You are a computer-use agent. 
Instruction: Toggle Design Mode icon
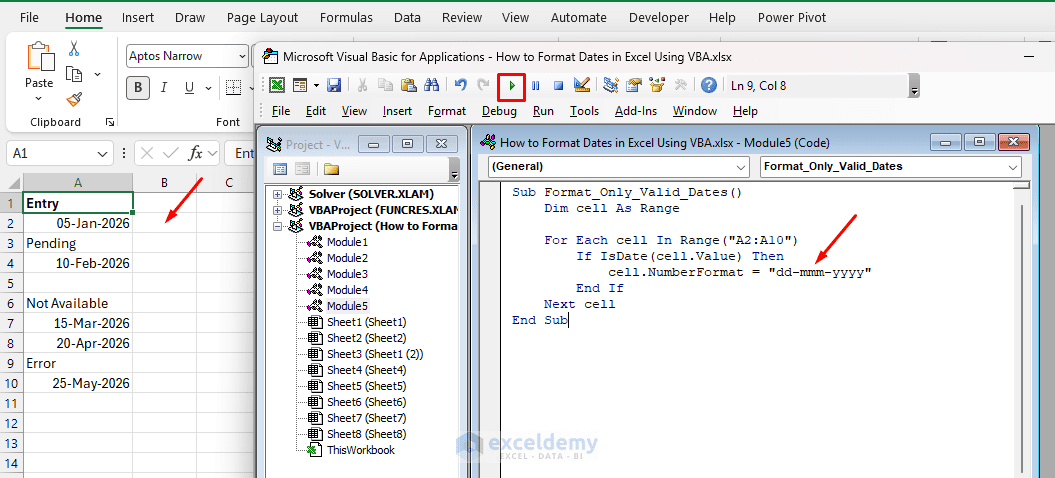tap(581, 86)
